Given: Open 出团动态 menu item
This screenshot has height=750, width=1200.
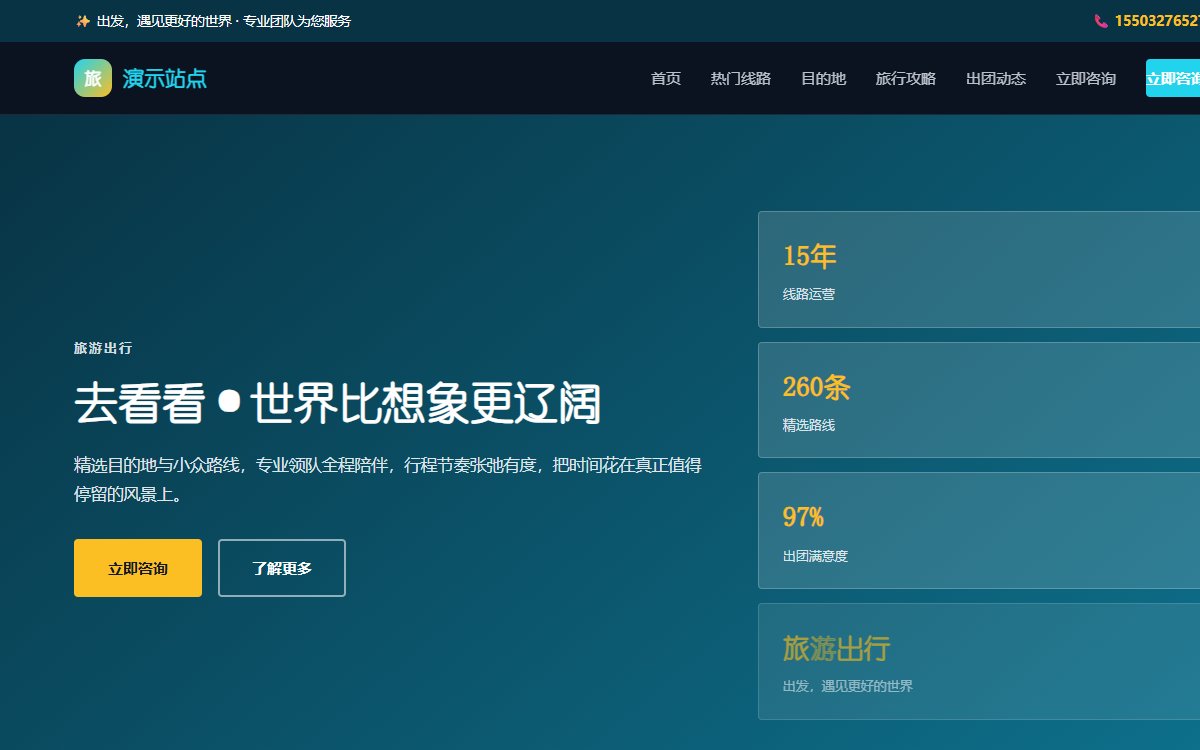Looking at the screenshot, I should [x=996, y=78].
